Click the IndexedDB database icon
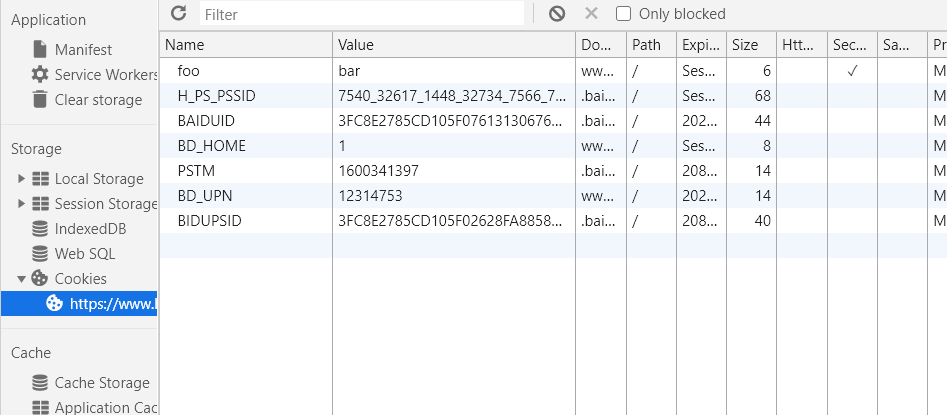This screenshot has width=947, height=415. pyautogui.click(x=40, y=229)
